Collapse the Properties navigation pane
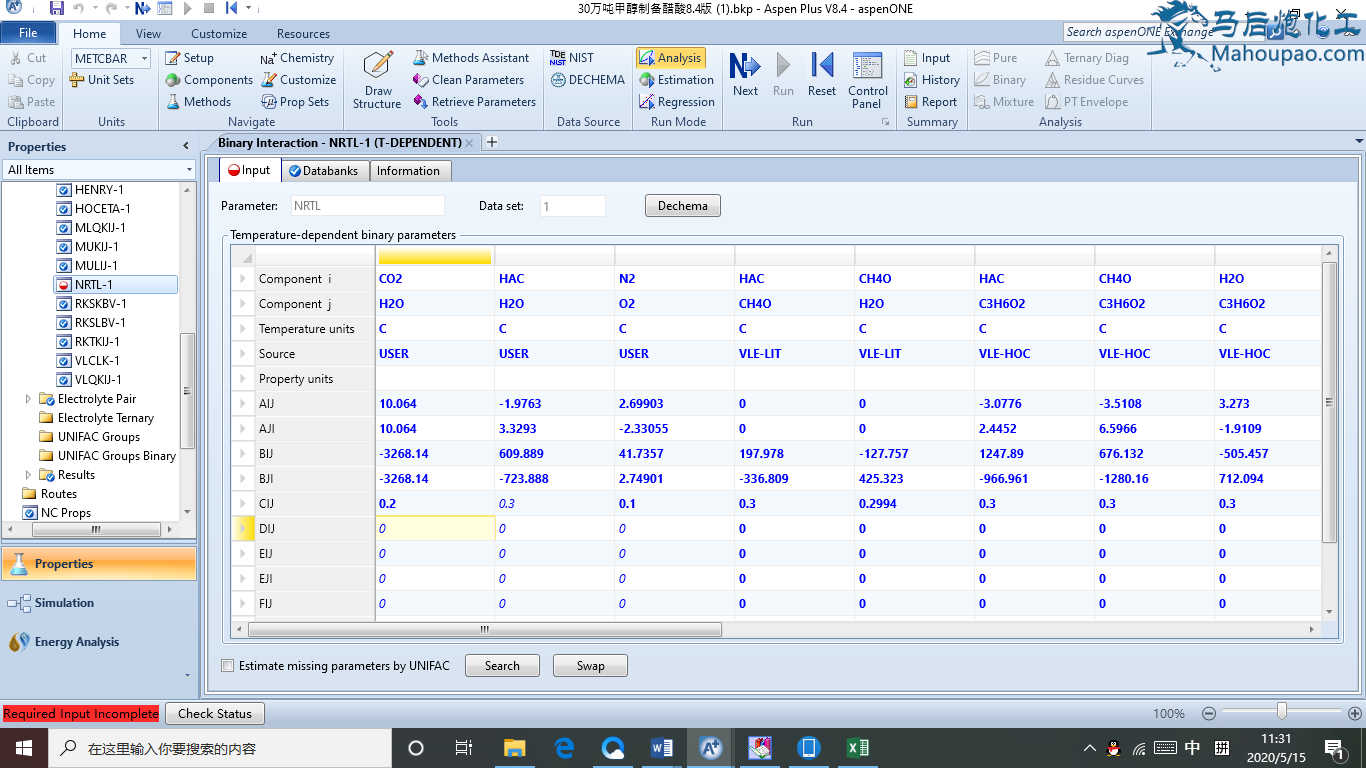The image size is (1366, 768). 186,146
